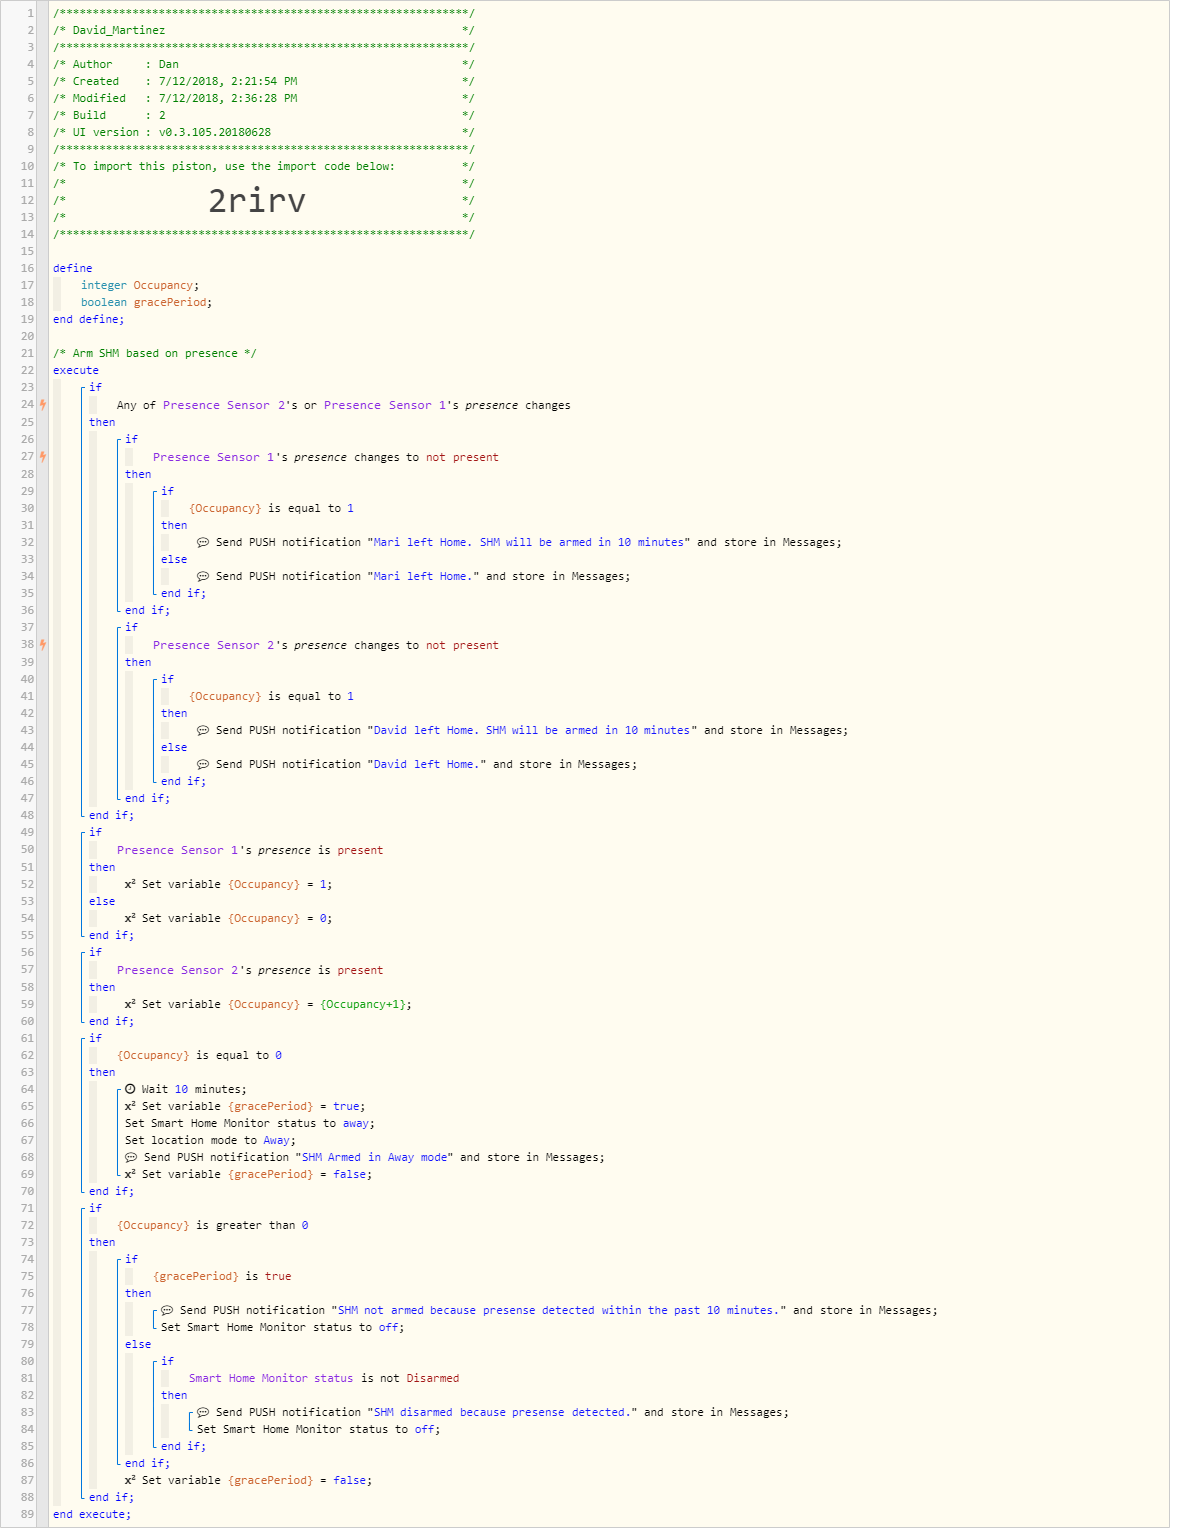Click the lightning bolt icon on line 38
This screenshot has width=1178, height=1536.
point(43,645)
